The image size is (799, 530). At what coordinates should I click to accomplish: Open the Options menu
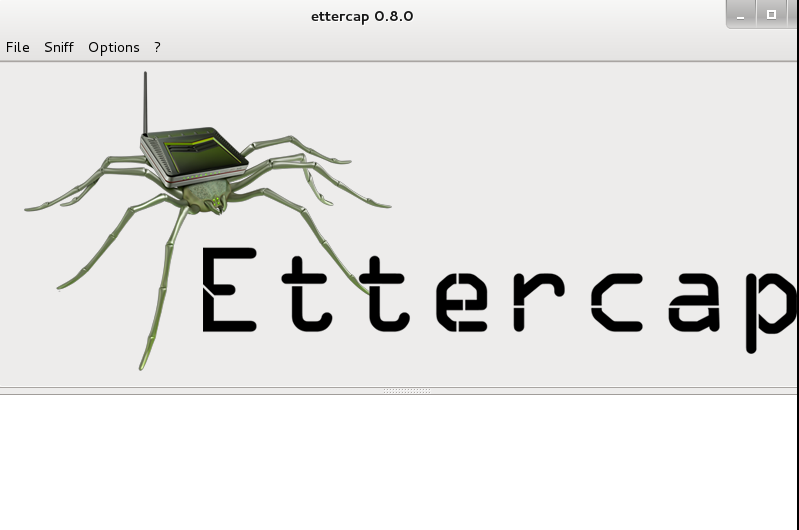point(114,47)
